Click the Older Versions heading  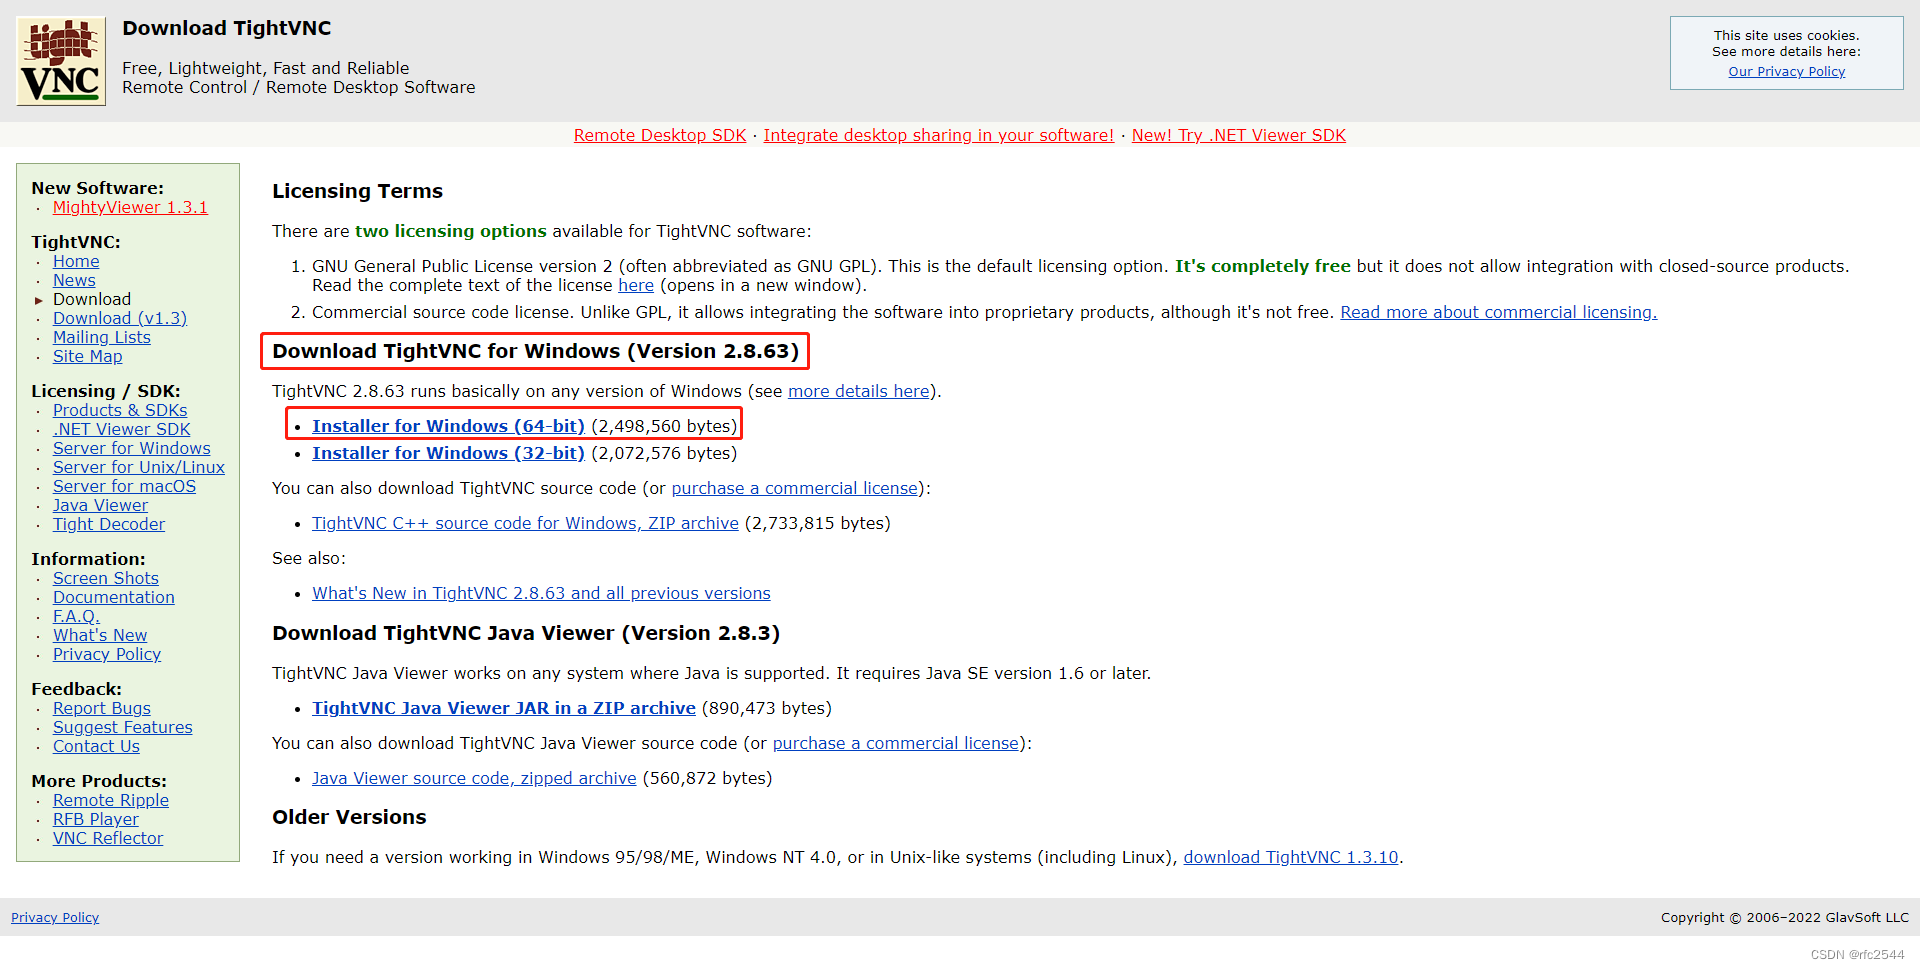[349, 817]
